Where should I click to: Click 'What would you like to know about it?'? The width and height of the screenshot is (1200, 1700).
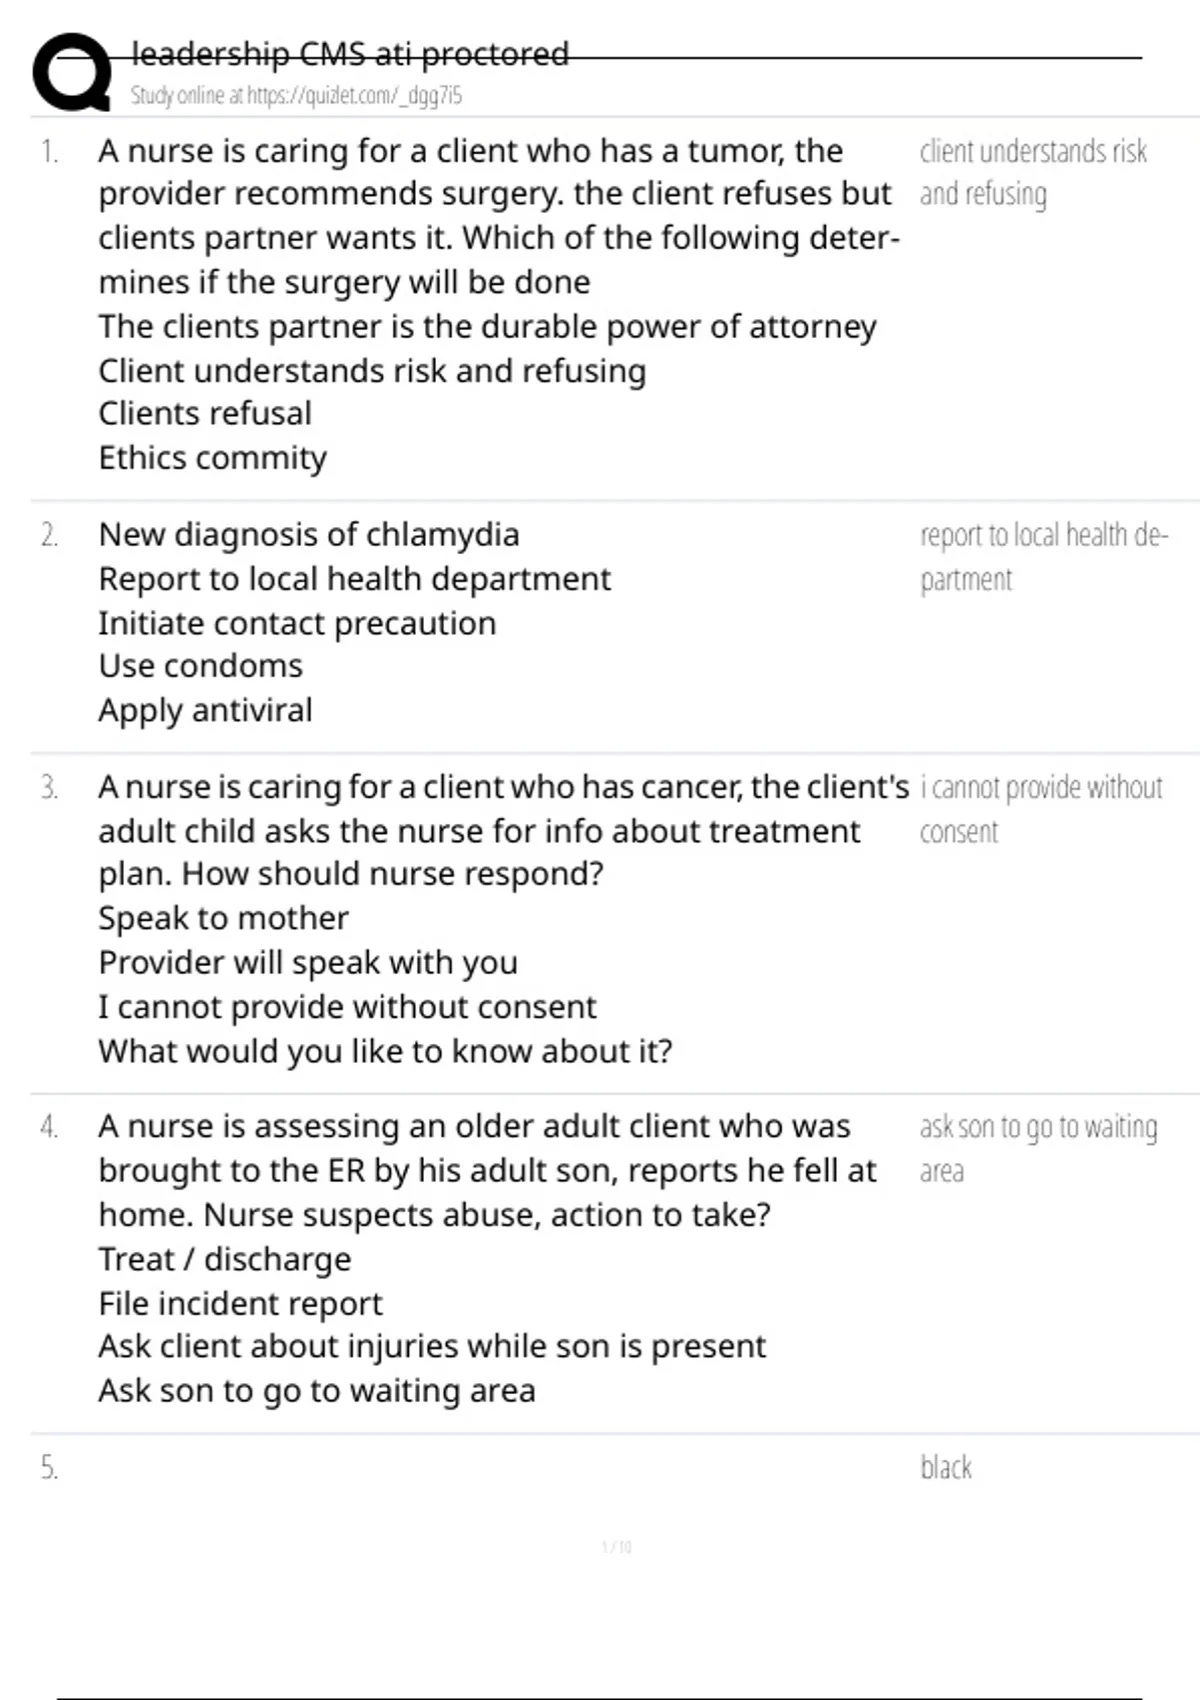coord(385,1051)
